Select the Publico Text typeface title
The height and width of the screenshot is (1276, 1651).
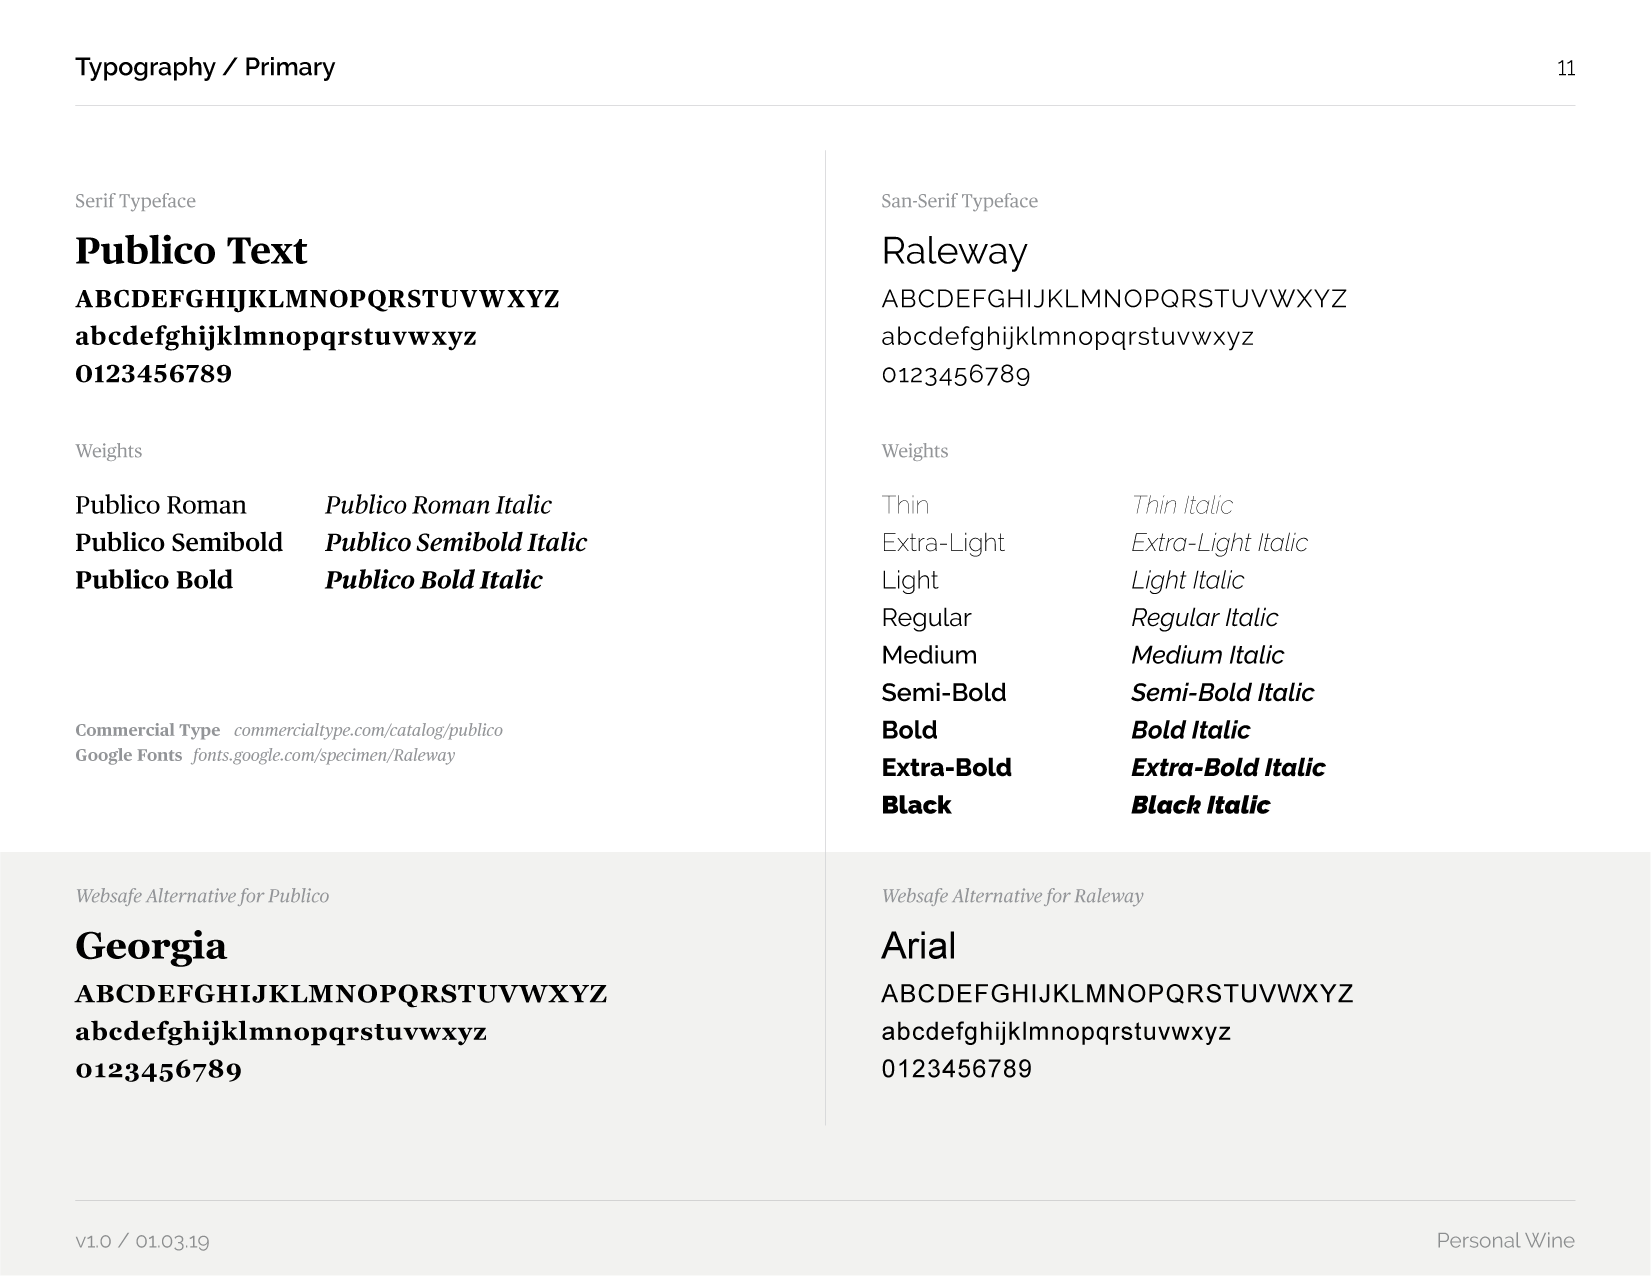click(x=191, y=250)
